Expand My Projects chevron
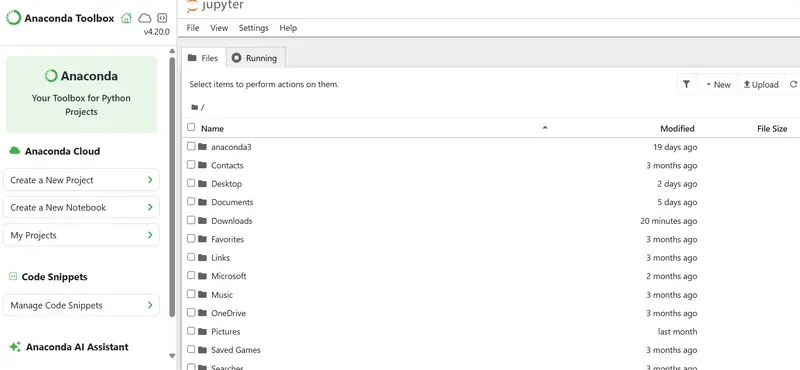 [x=150, y=235]
